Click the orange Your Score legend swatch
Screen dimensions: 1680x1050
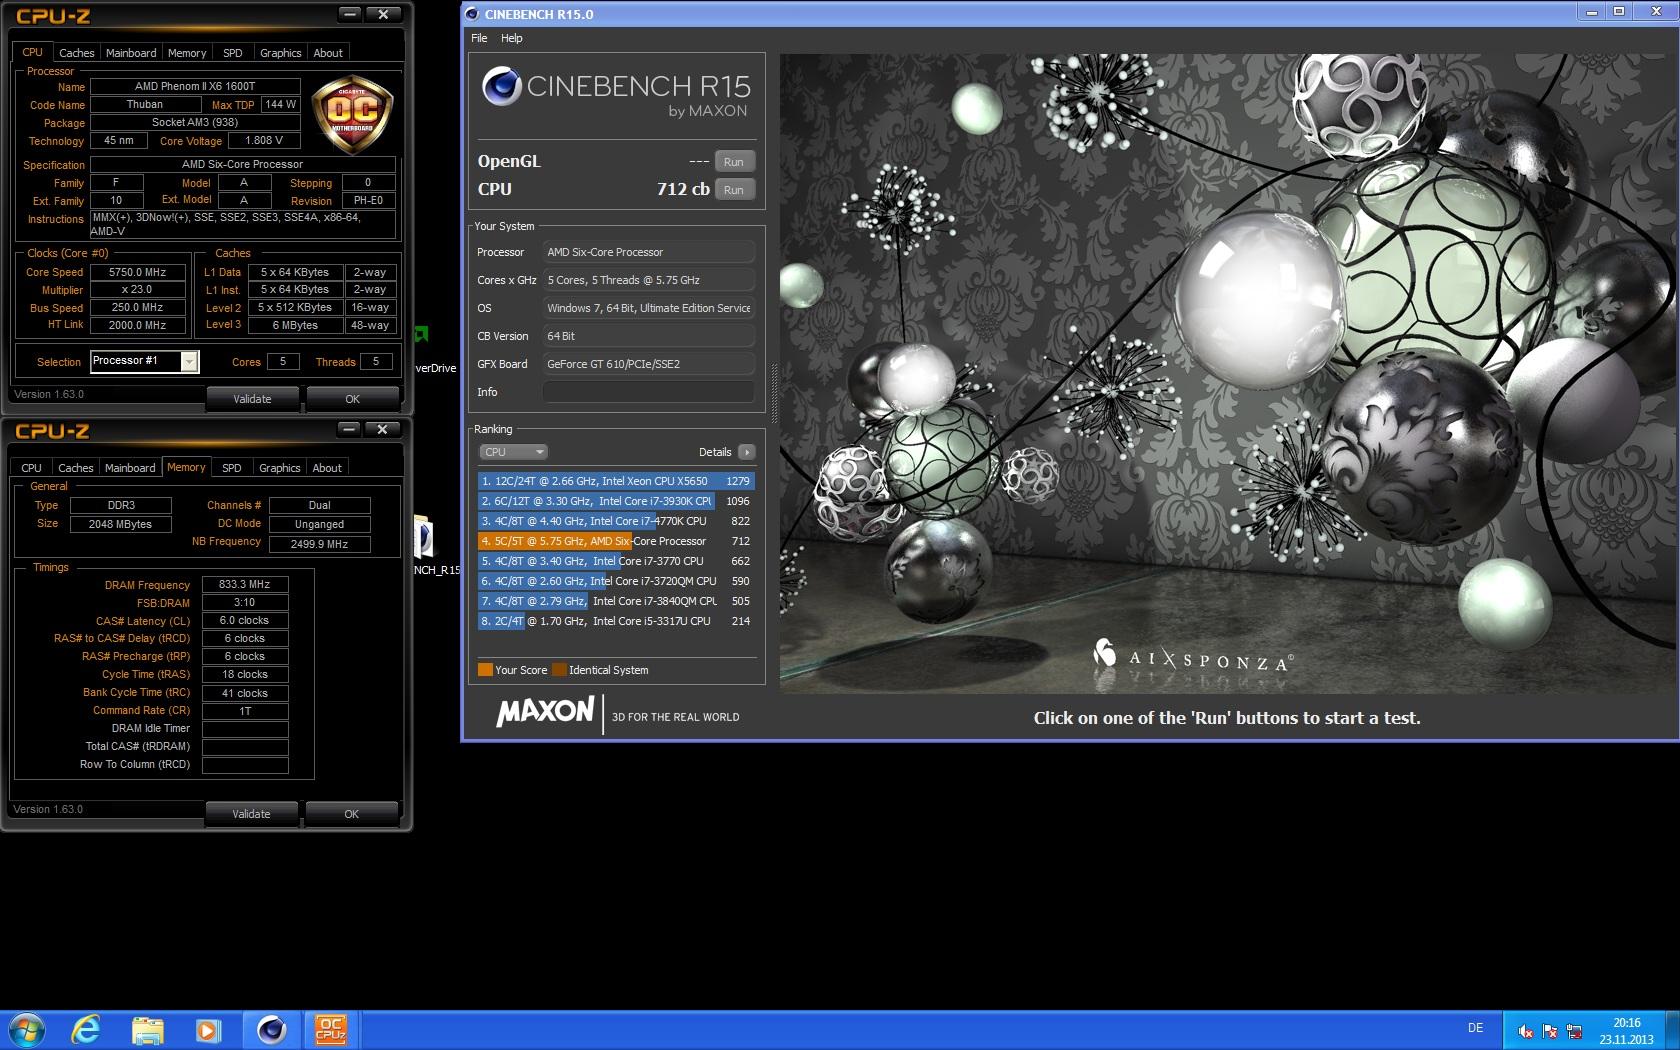click(x=485, y=670)
